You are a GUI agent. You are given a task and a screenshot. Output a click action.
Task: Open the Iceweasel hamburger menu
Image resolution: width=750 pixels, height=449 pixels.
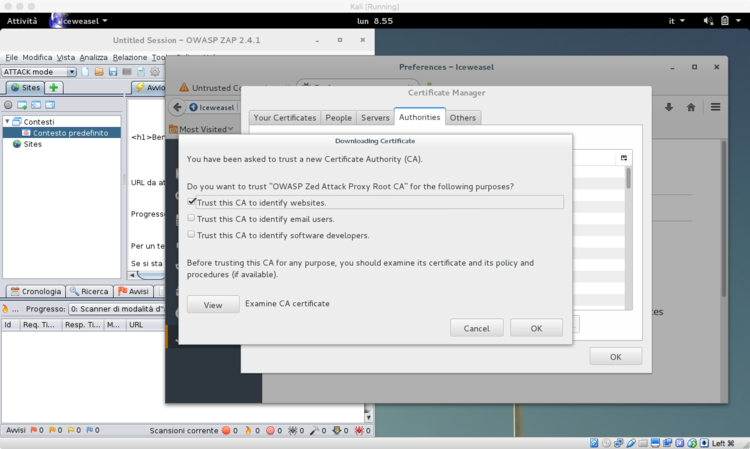pos(716,107)
